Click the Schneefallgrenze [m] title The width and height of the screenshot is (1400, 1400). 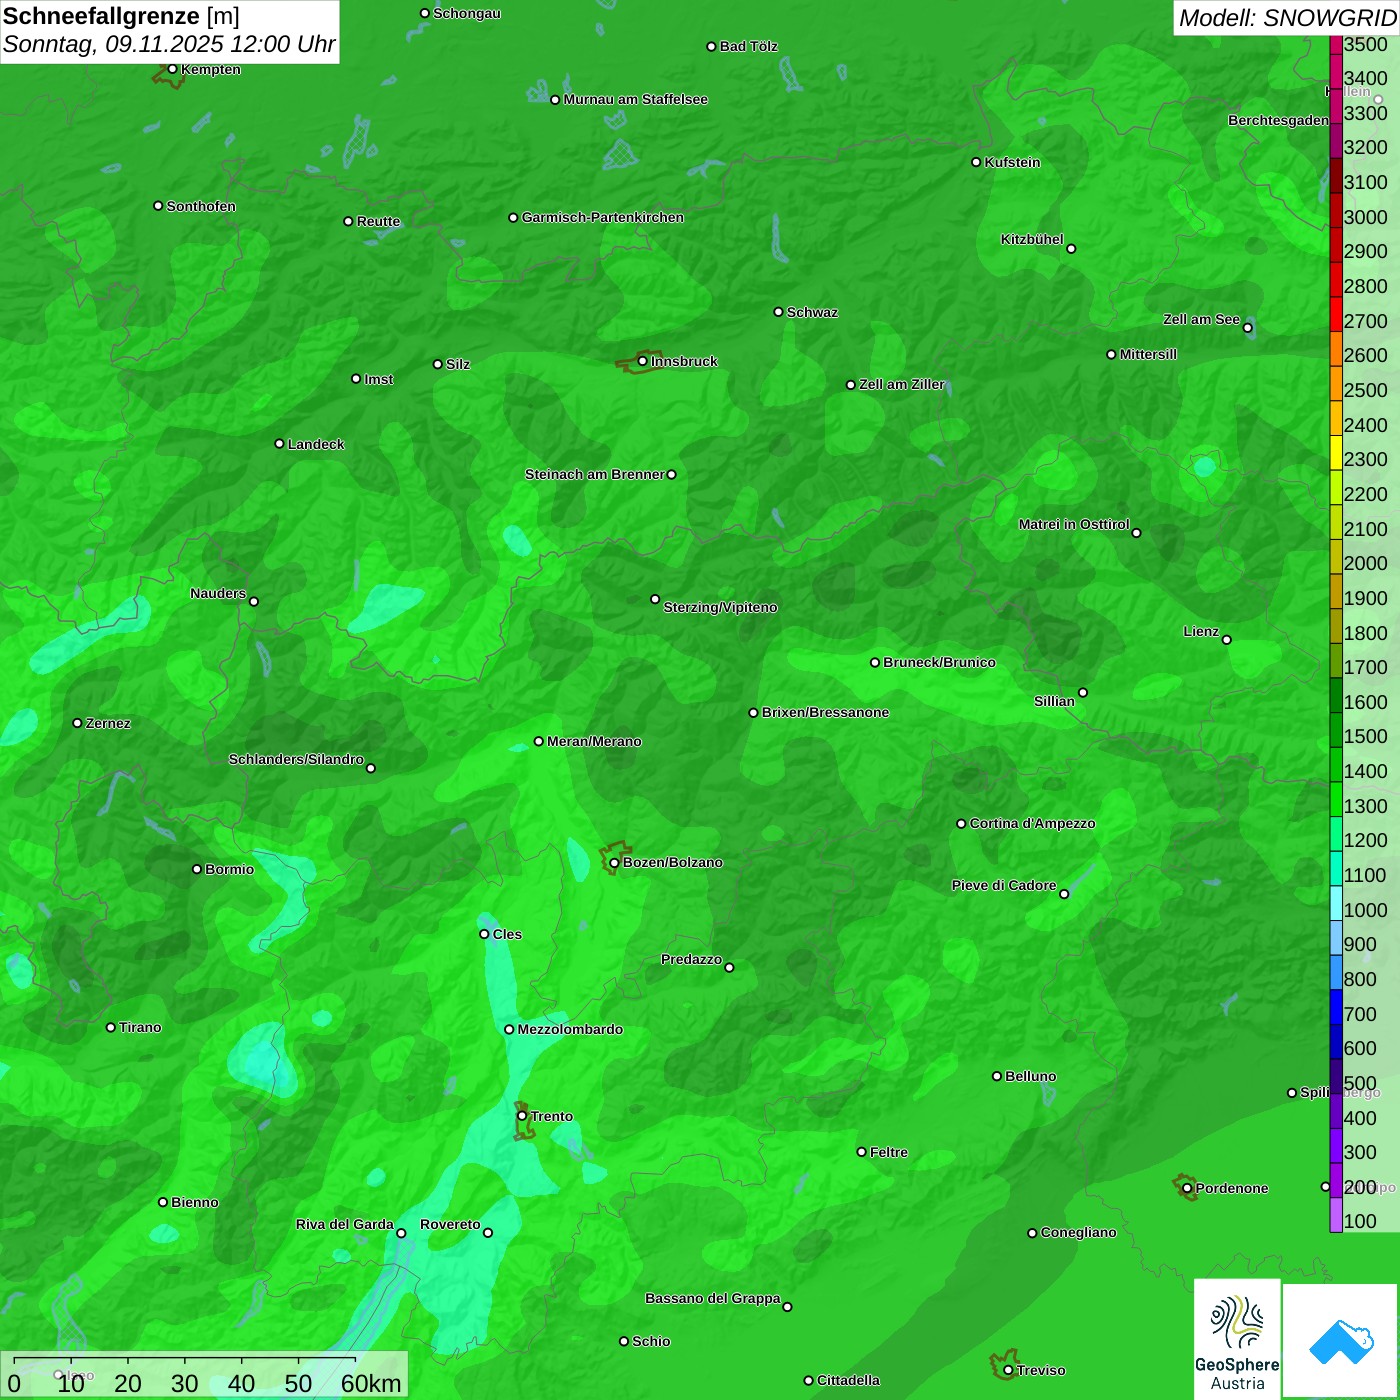coord(121,16)
